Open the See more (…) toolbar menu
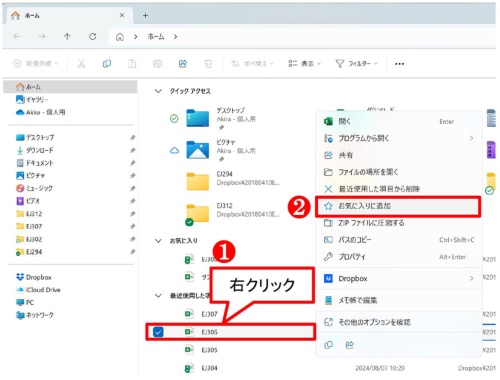The height and width of the screenshot is (380, 500). pyautogui.click(x=399, y=64)
